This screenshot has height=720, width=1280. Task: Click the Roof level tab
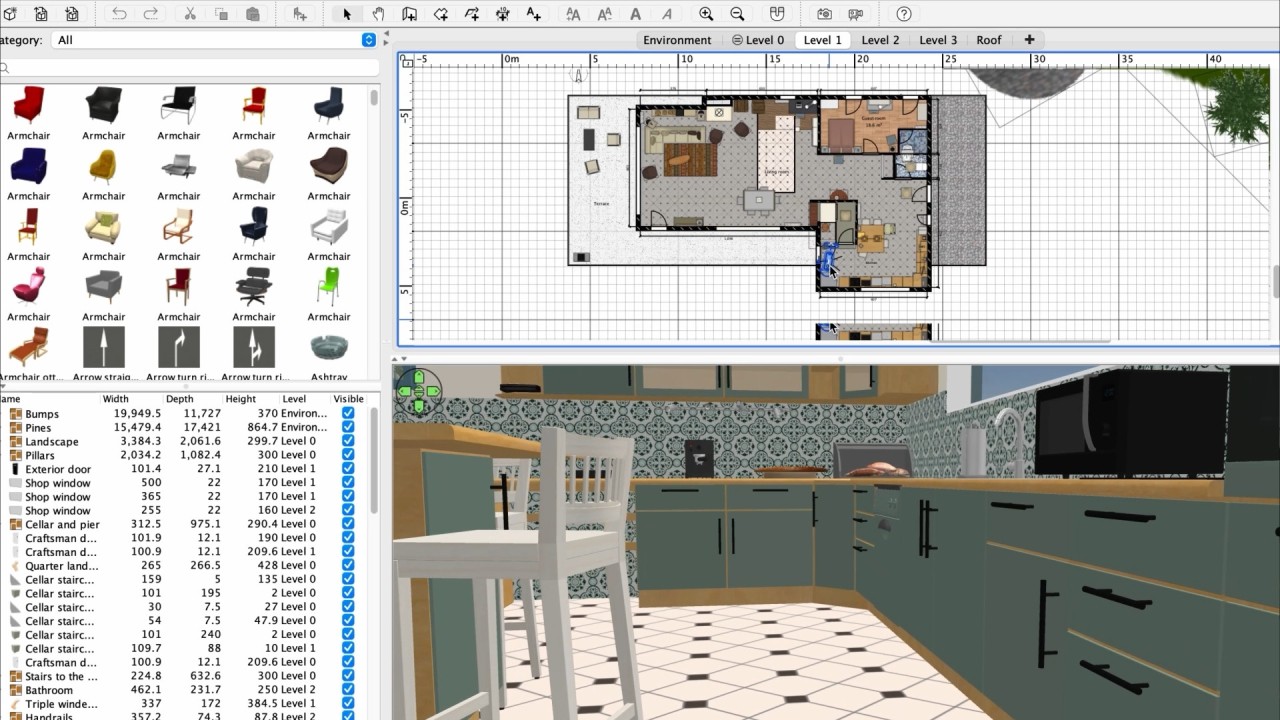click(x=988, y=40)
